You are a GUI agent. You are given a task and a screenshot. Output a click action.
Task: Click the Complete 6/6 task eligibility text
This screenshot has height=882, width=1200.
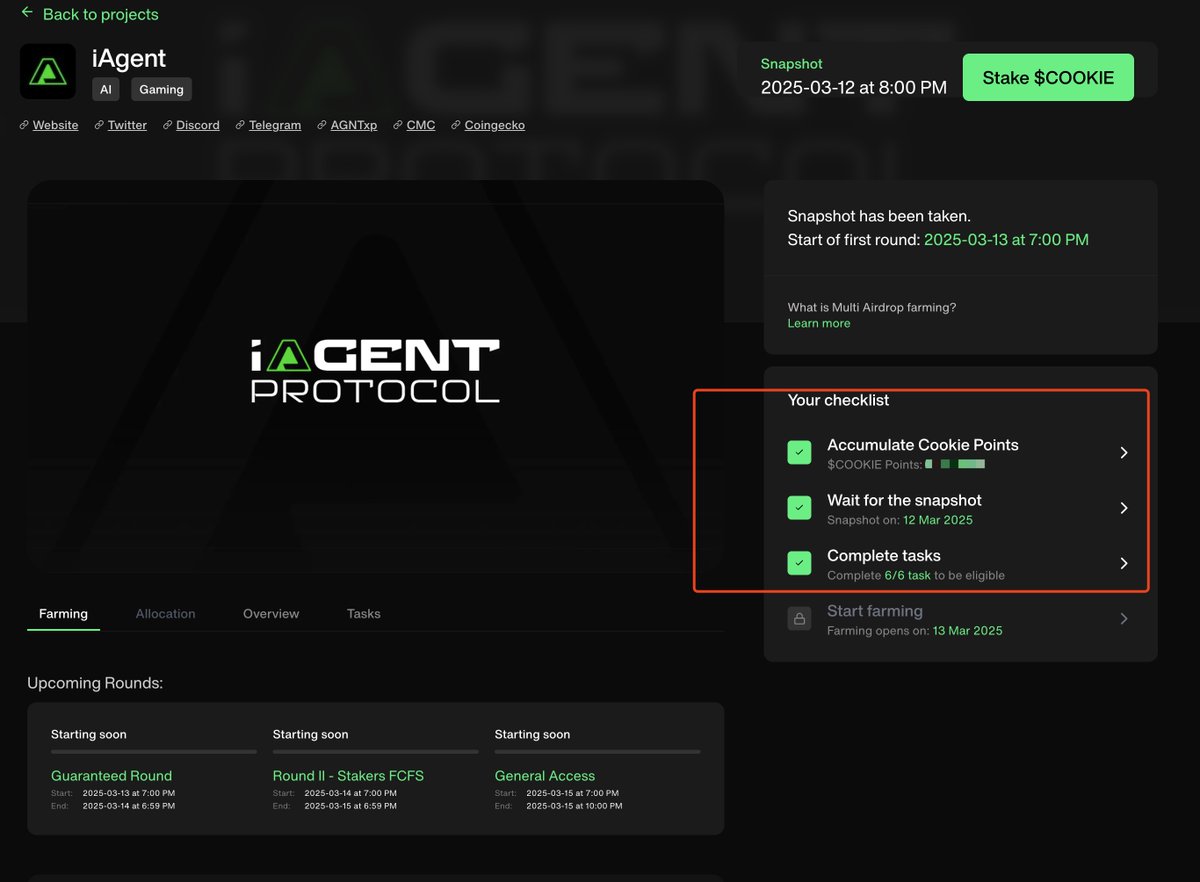(916, 576)
